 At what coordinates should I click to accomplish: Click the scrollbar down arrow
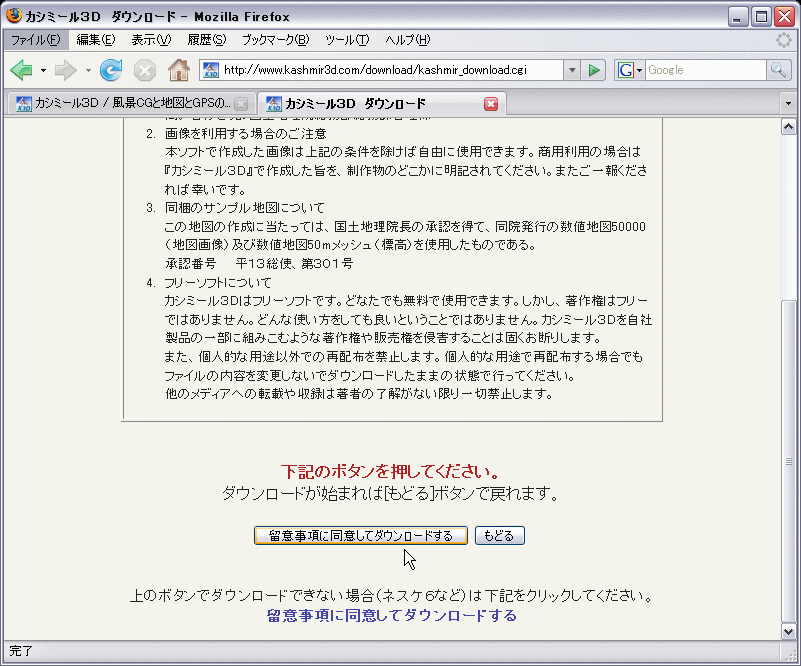pos(788,631)
